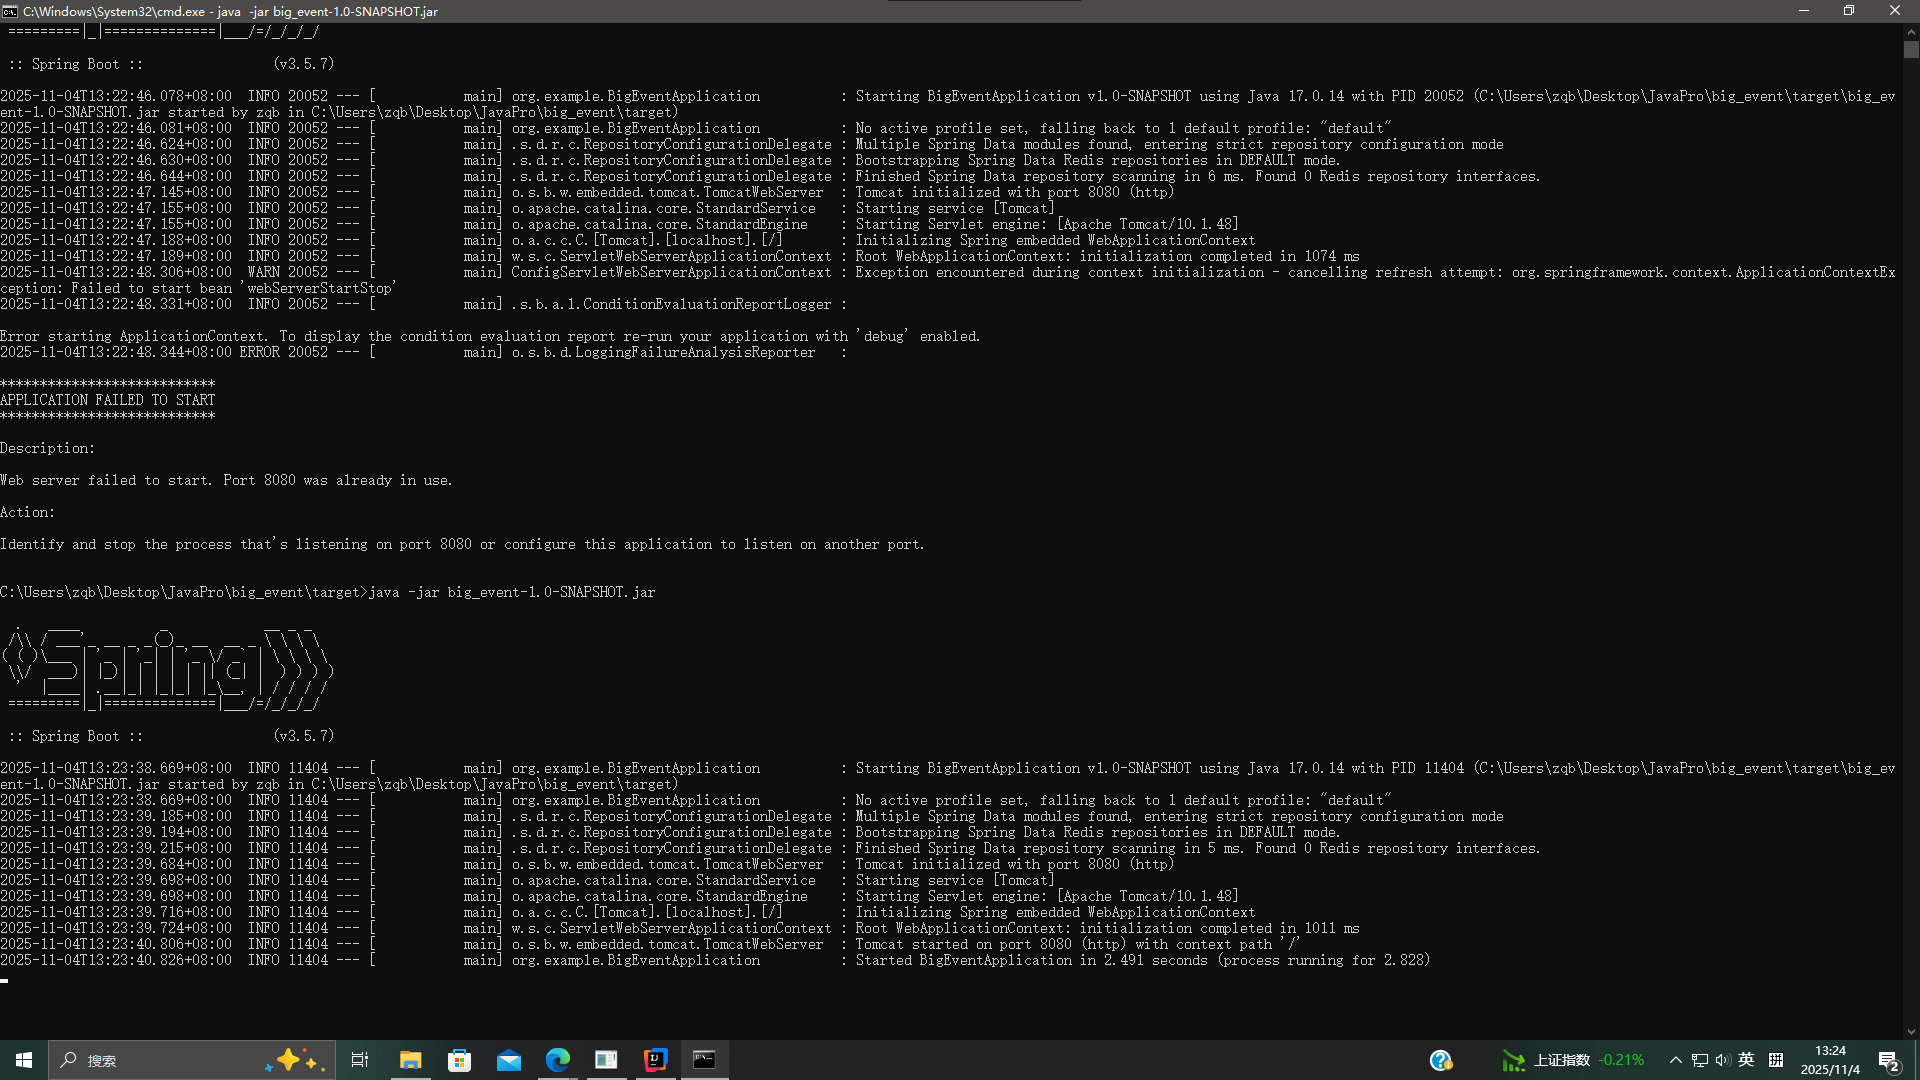Open the Get Help question mark icon
Image resolution: width=1920 pixels, height=1080 pixels.
[x=1440, y=1060]
